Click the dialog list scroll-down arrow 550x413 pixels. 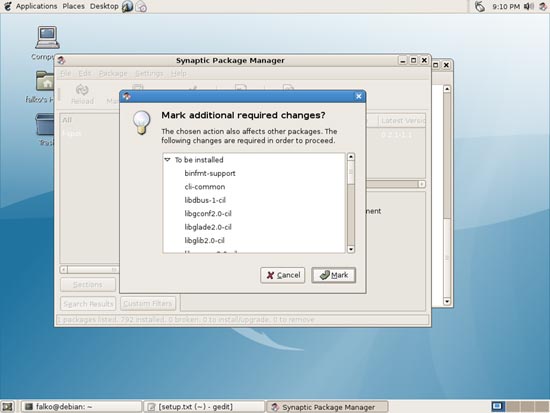click(x=351, y=249)
